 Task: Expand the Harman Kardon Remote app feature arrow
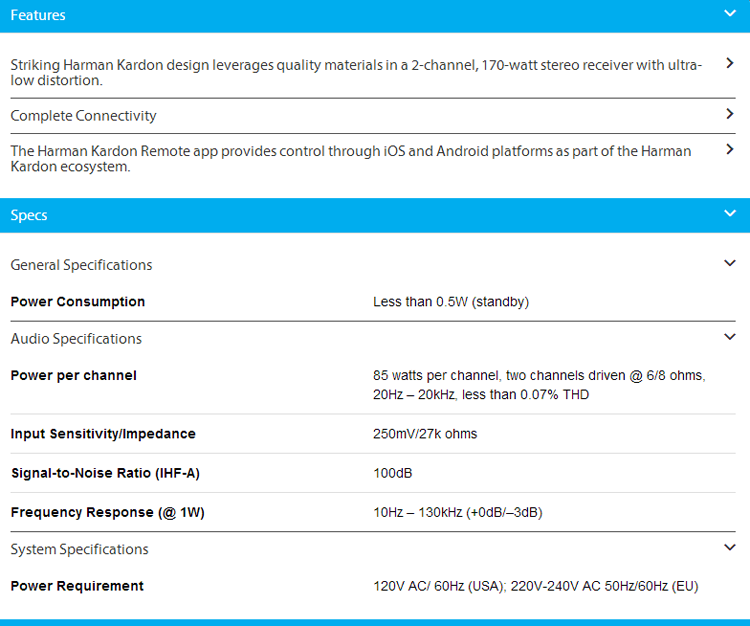pyautogui.click(x=729, y=149)
